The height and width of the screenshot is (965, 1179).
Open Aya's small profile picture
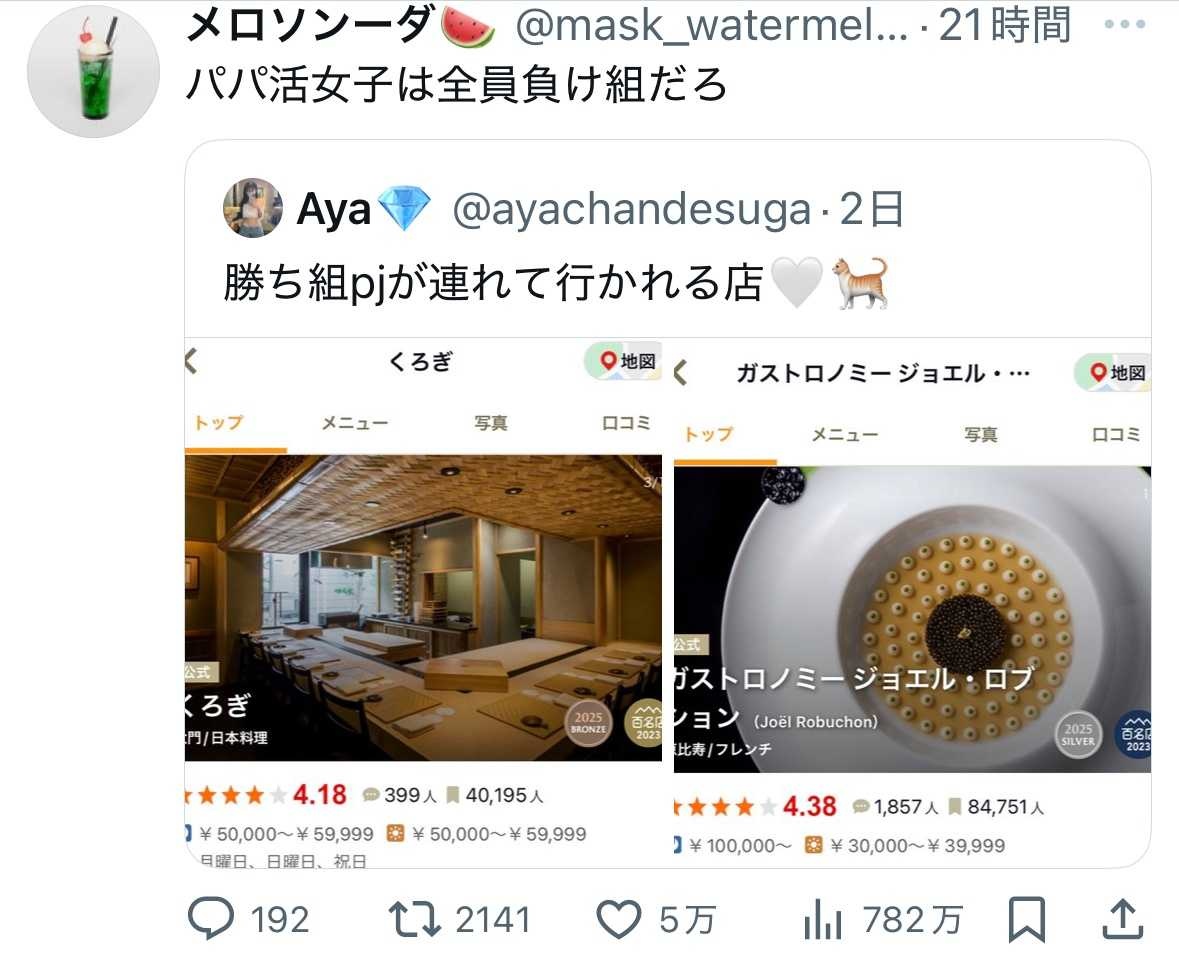click(253, 208)
